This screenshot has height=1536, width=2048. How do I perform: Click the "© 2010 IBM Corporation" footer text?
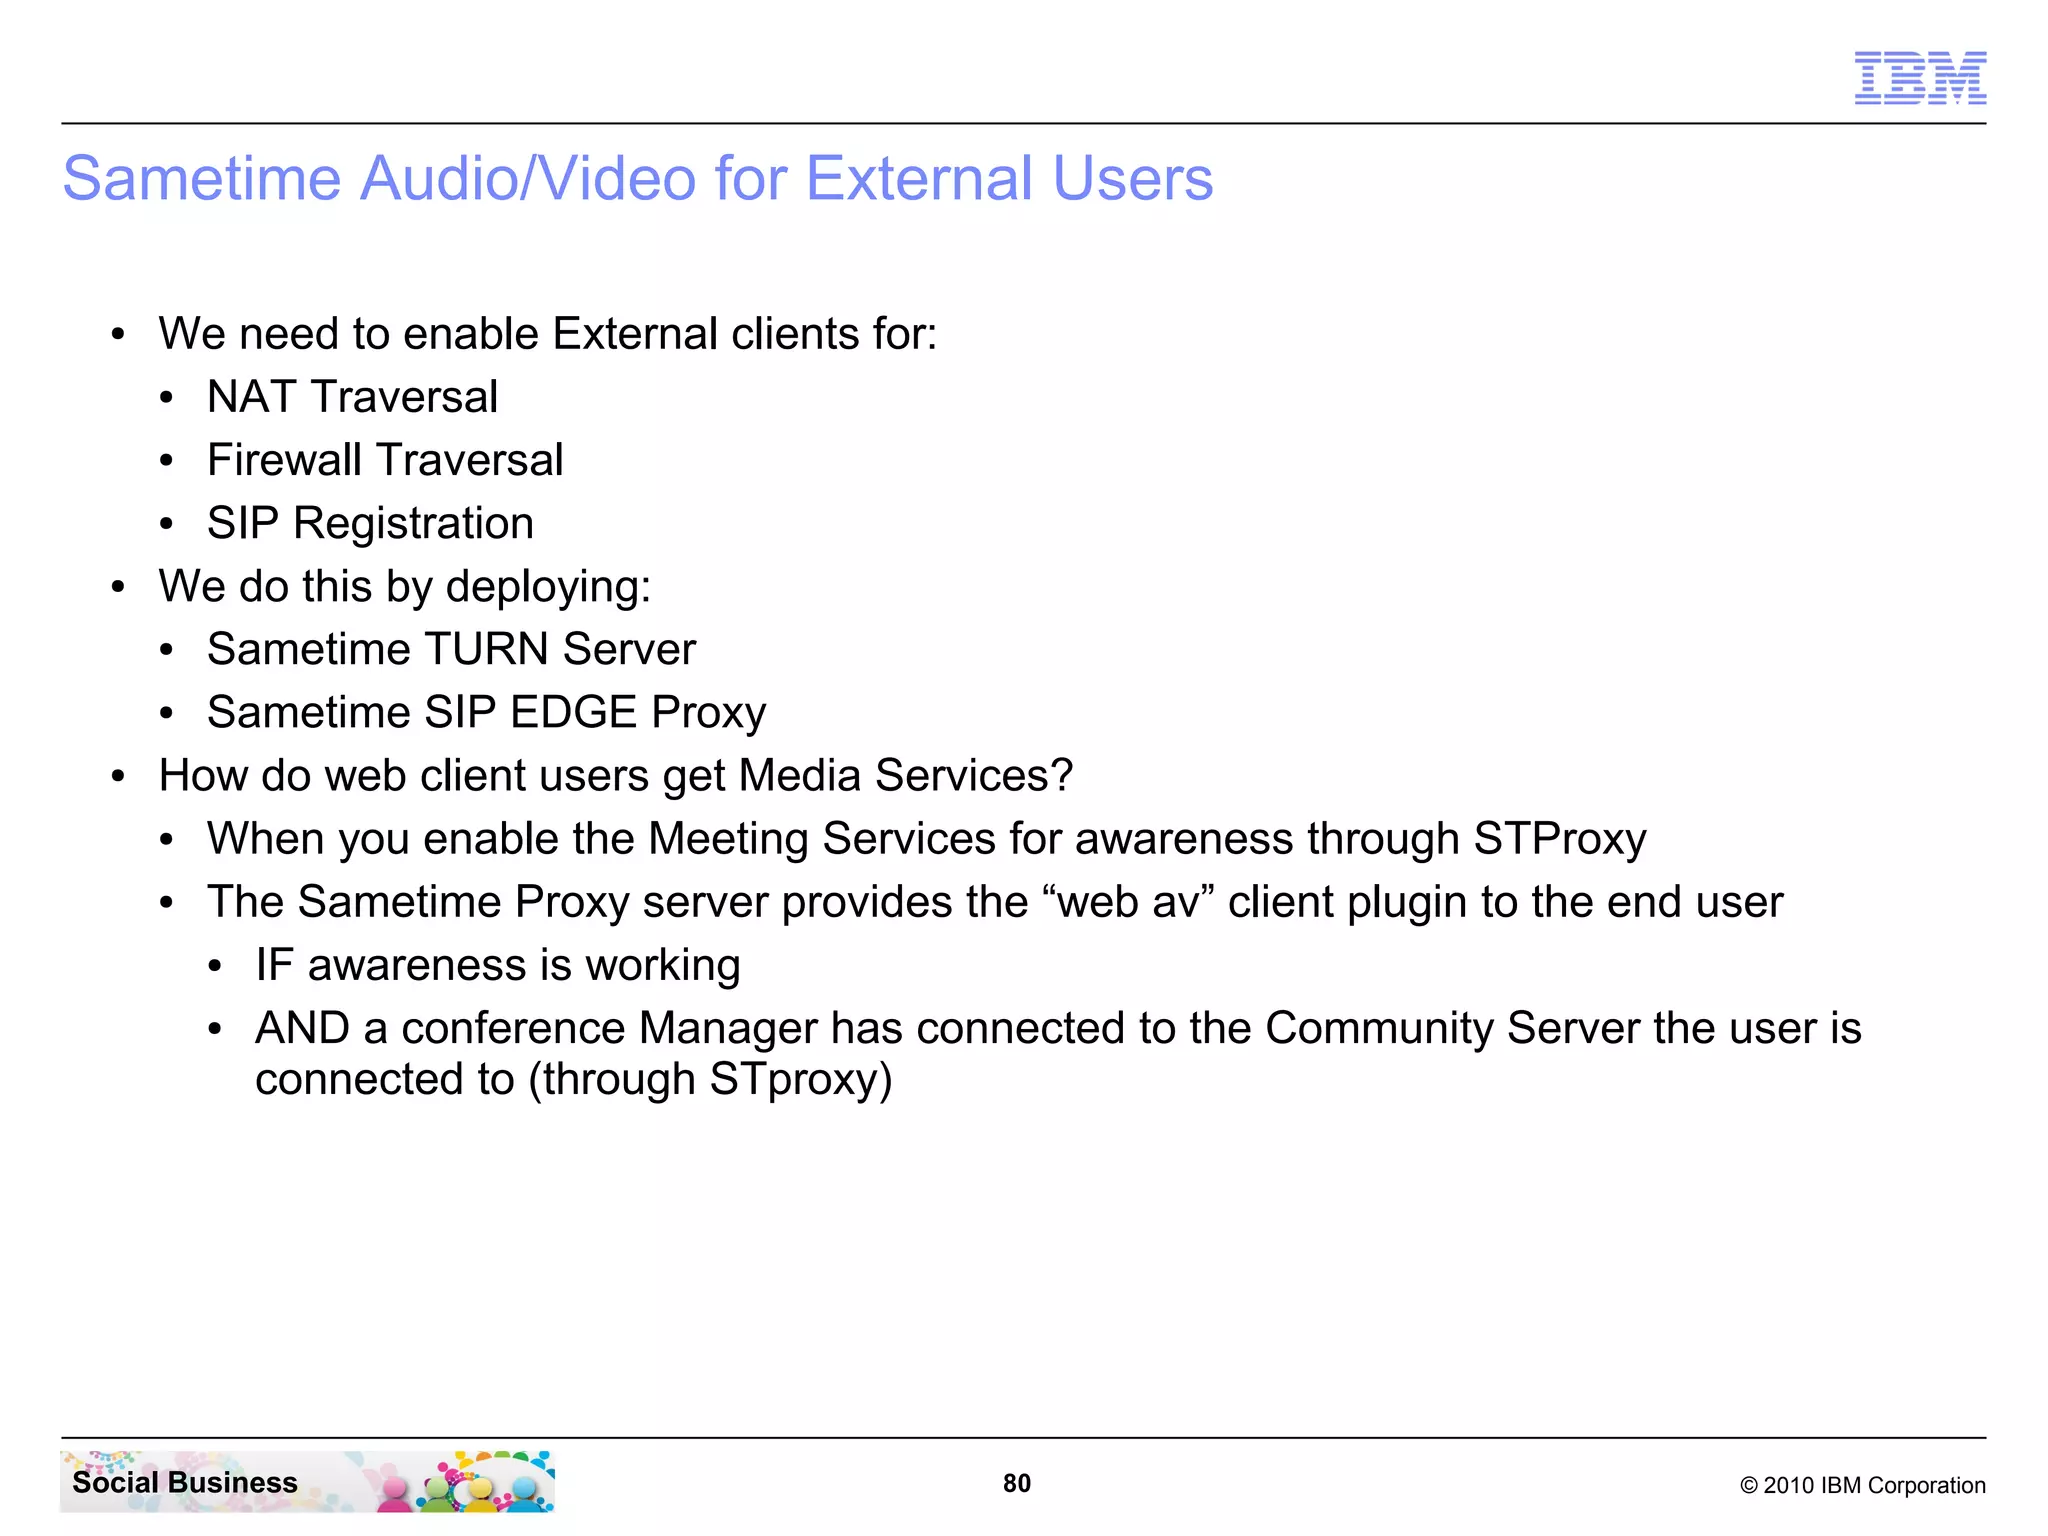(1863, 1485)
